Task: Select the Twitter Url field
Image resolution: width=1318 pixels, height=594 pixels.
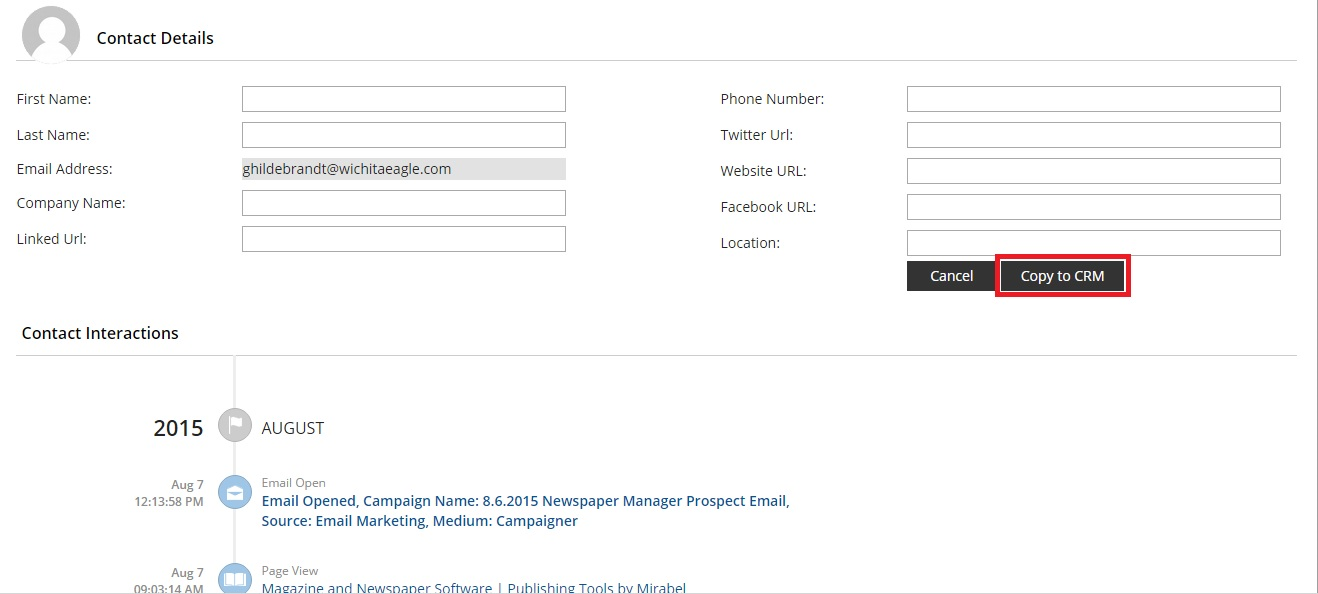Action: [x=1094, y=135]
